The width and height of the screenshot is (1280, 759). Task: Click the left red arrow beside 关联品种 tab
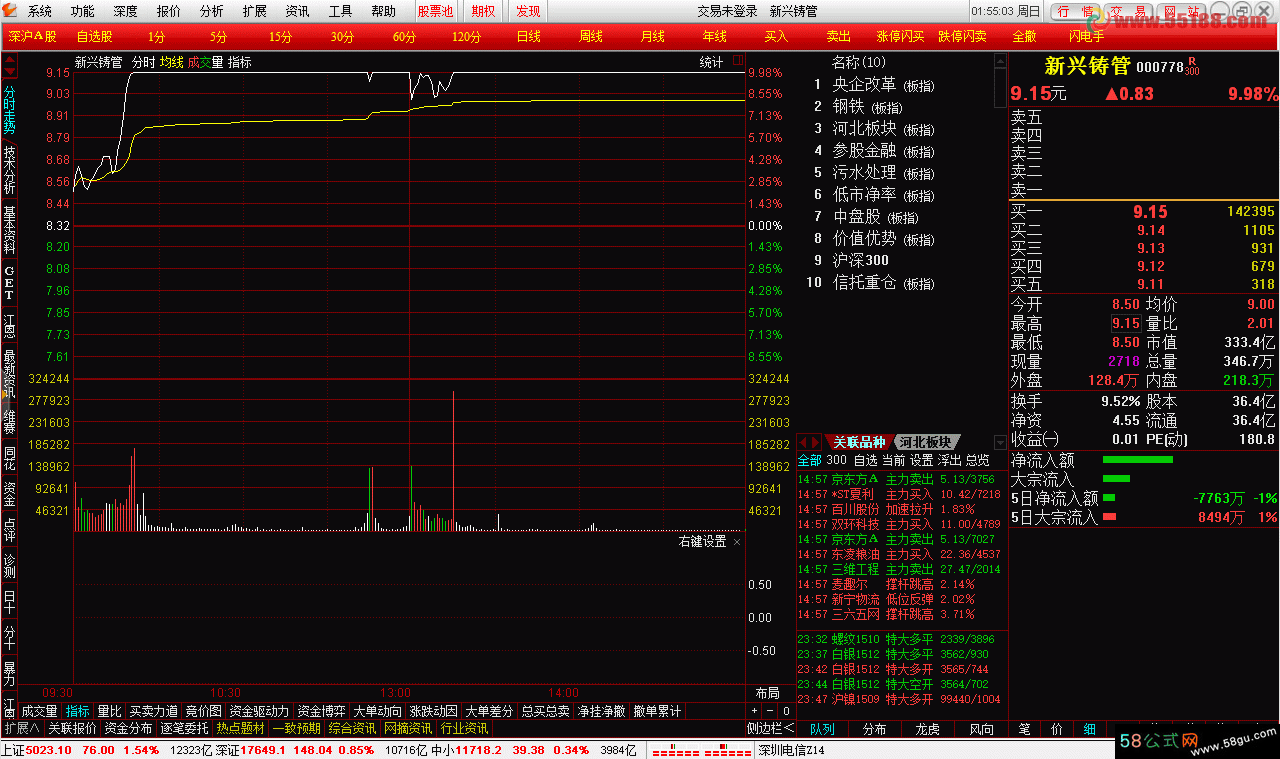point(803,442)
